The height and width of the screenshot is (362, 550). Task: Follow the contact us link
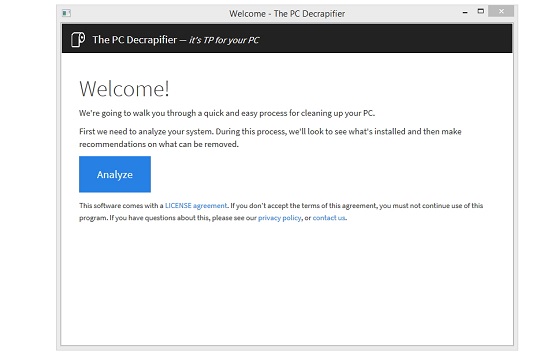point(329,218)
